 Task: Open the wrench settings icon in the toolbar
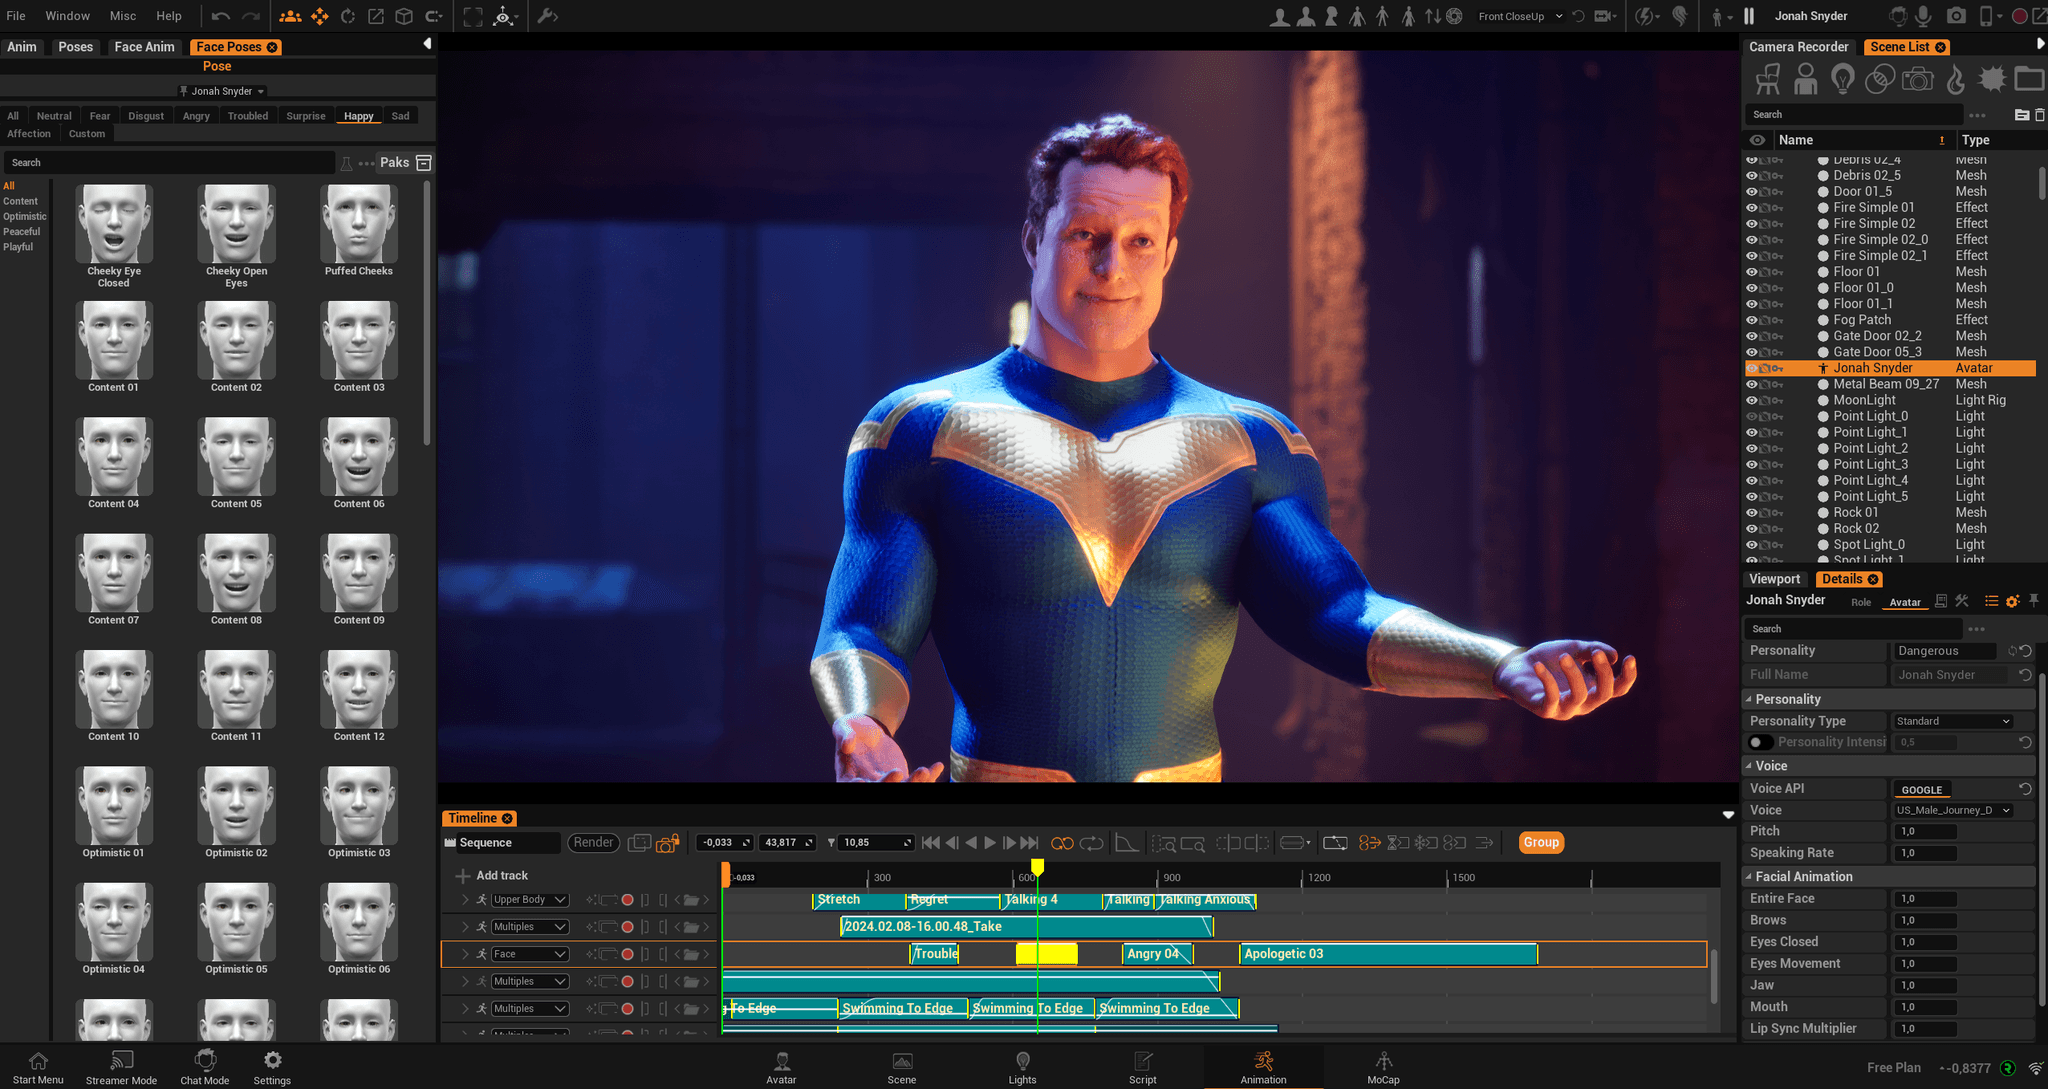[548, 16]
